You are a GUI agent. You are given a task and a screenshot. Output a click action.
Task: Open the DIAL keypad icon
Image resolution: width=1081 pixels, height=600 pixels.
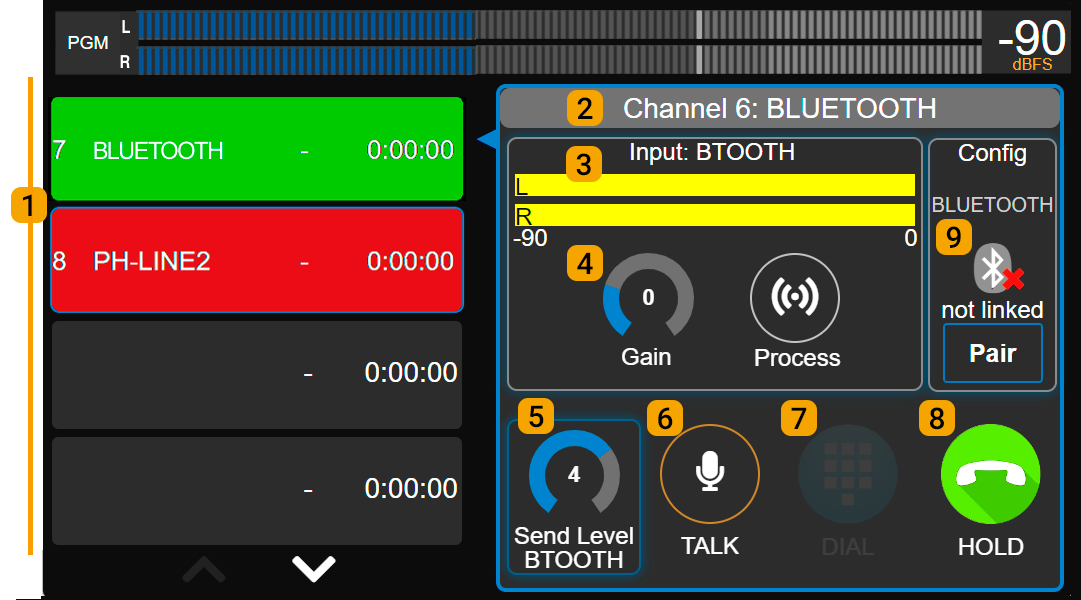point(848,474)
